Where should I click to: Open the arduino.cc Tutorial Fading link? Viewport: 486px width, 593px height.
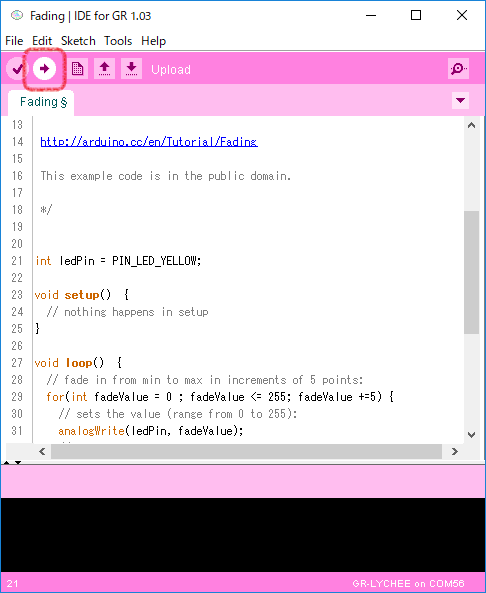click(x=149, y=142)
